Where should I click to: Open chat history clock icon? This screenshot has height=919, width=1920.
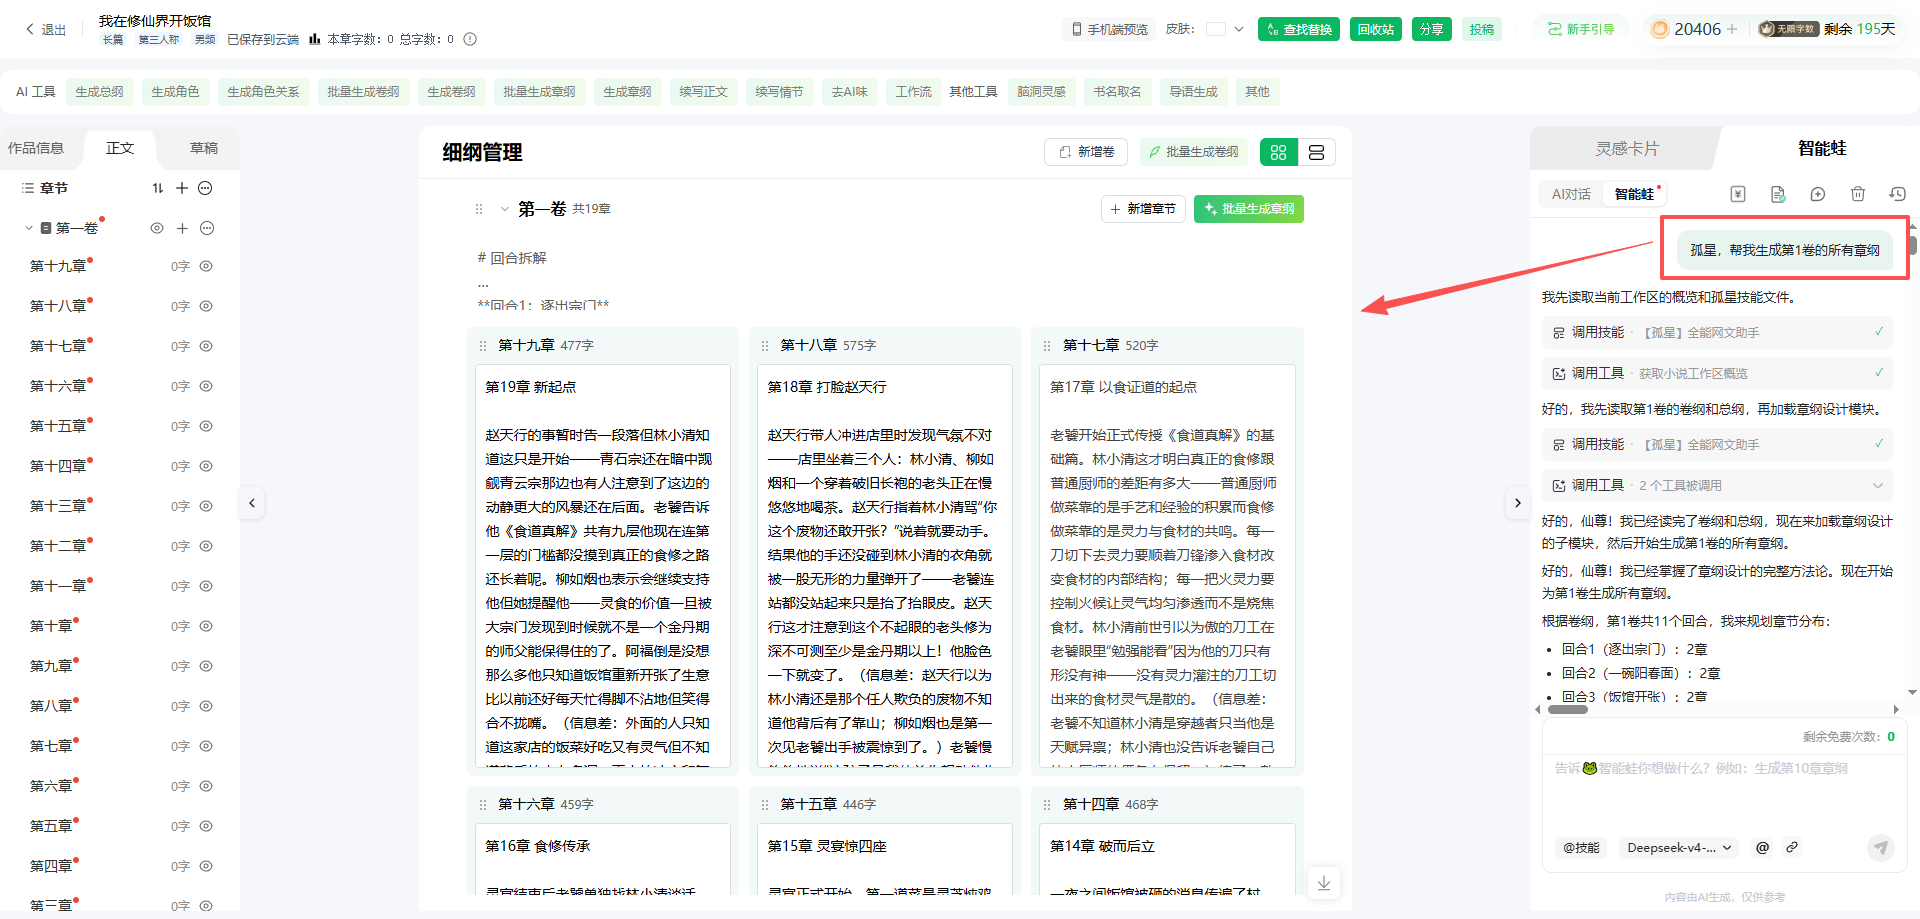pyautogui.click(x=1897, y=194)
